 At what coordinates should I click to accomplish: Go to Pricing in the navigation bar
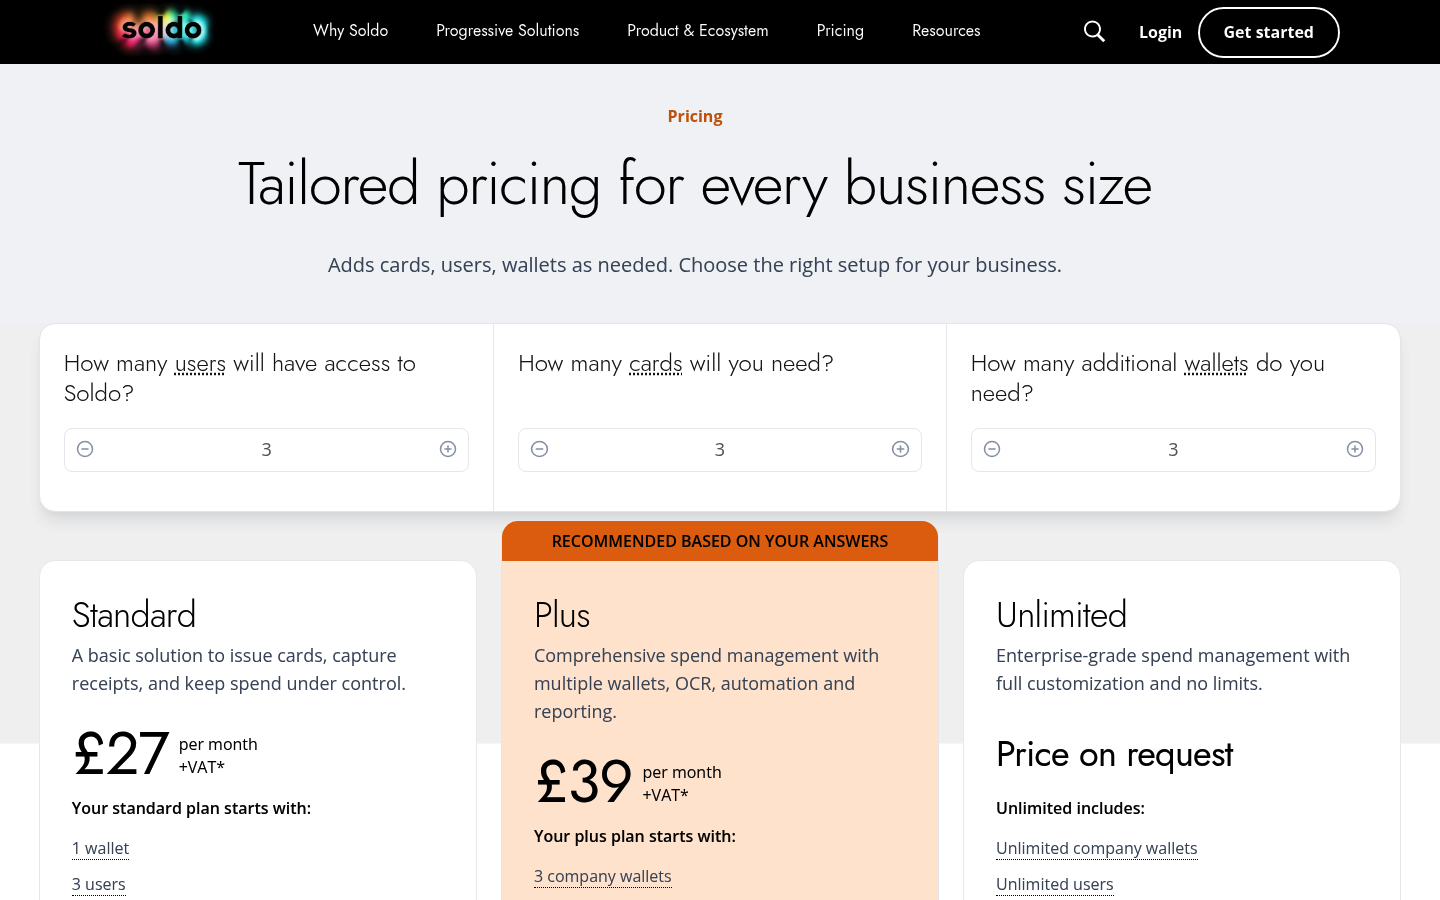pos(840,31)
